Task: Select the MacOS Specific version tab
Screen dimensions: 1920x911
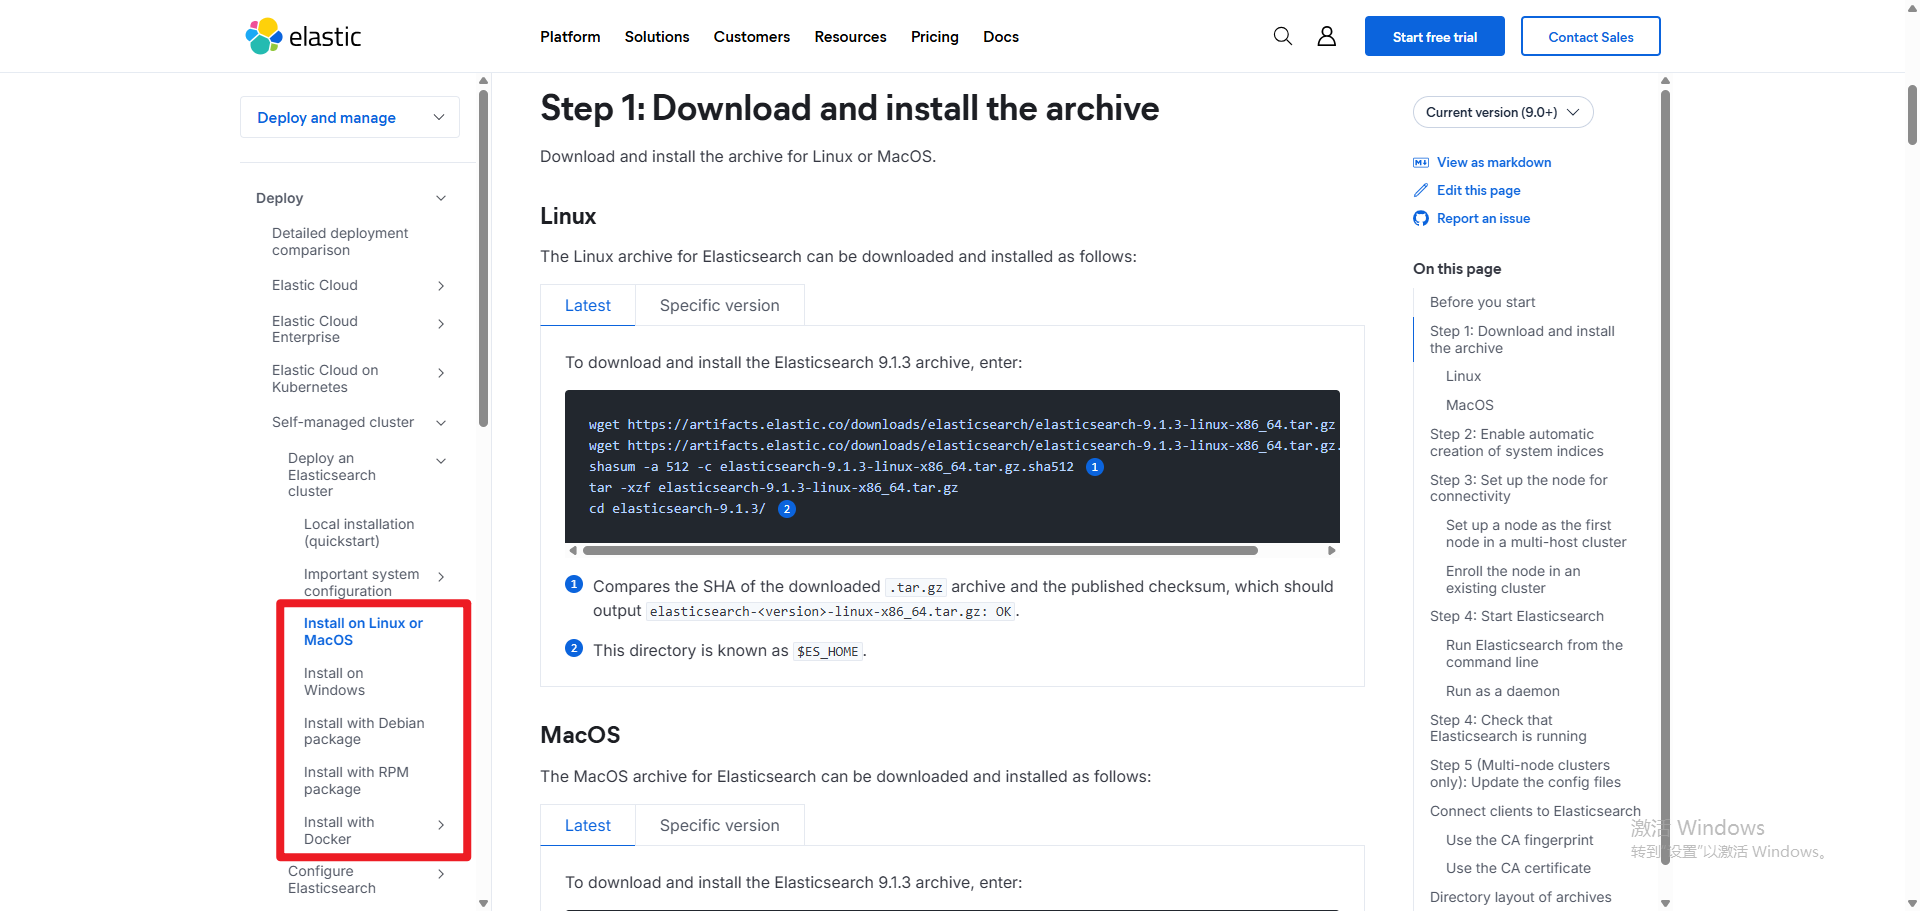Action: [720, 825]
